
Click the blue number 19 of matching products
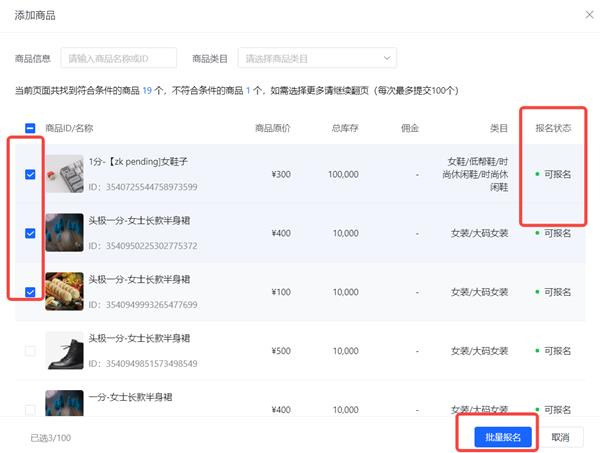(x=147, y=91)
